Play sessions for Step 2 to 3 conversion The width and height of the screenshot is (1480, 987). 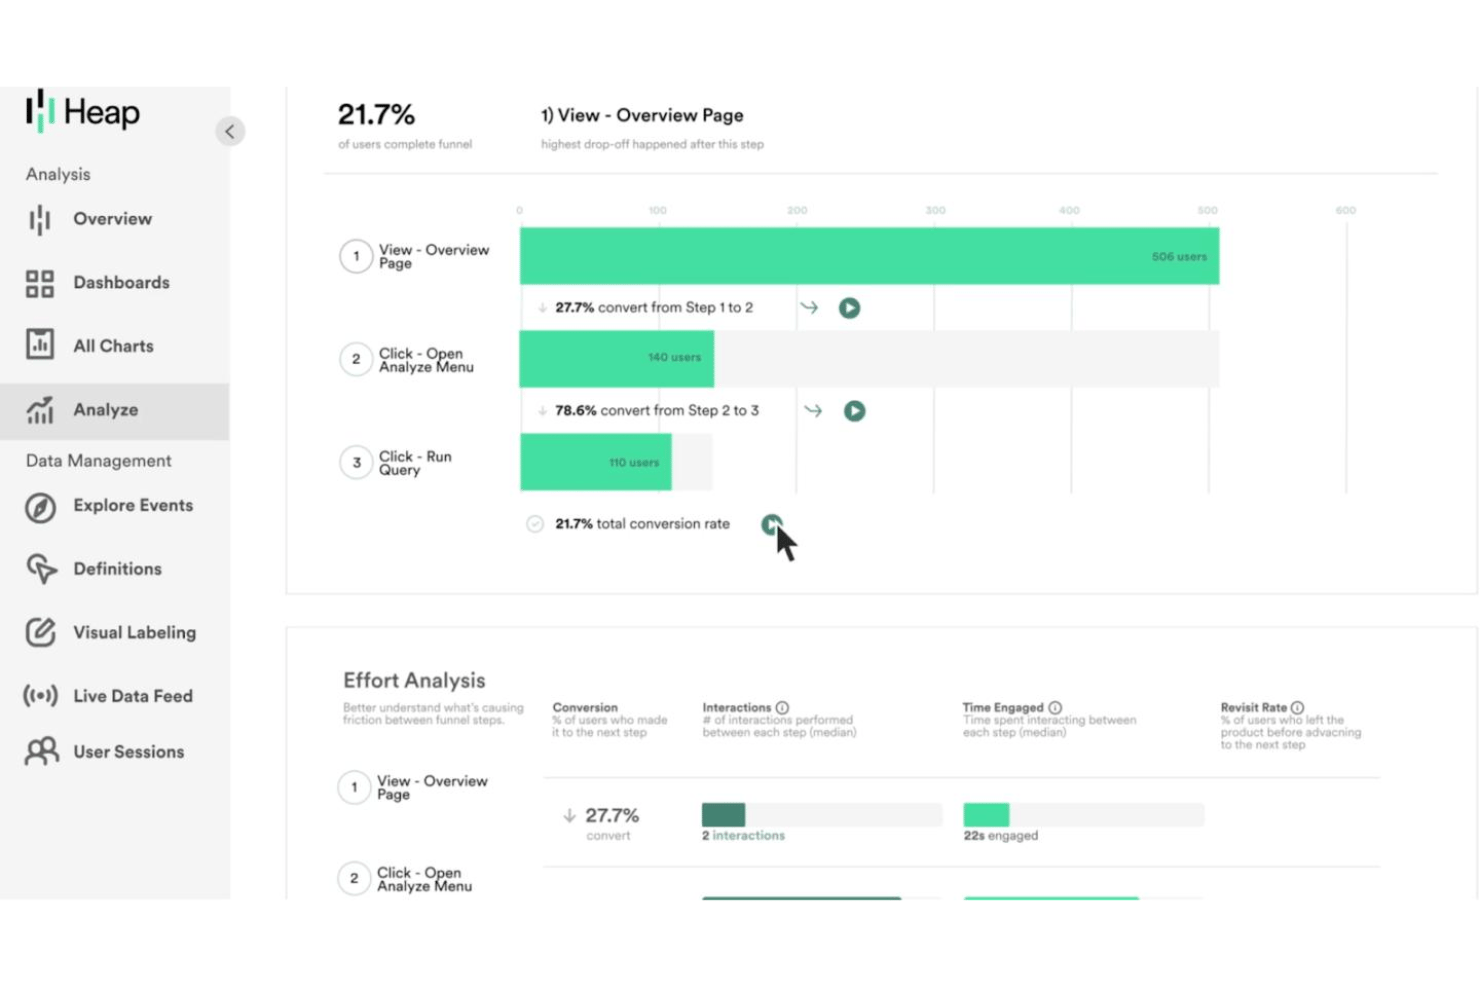tap(854, 411)
